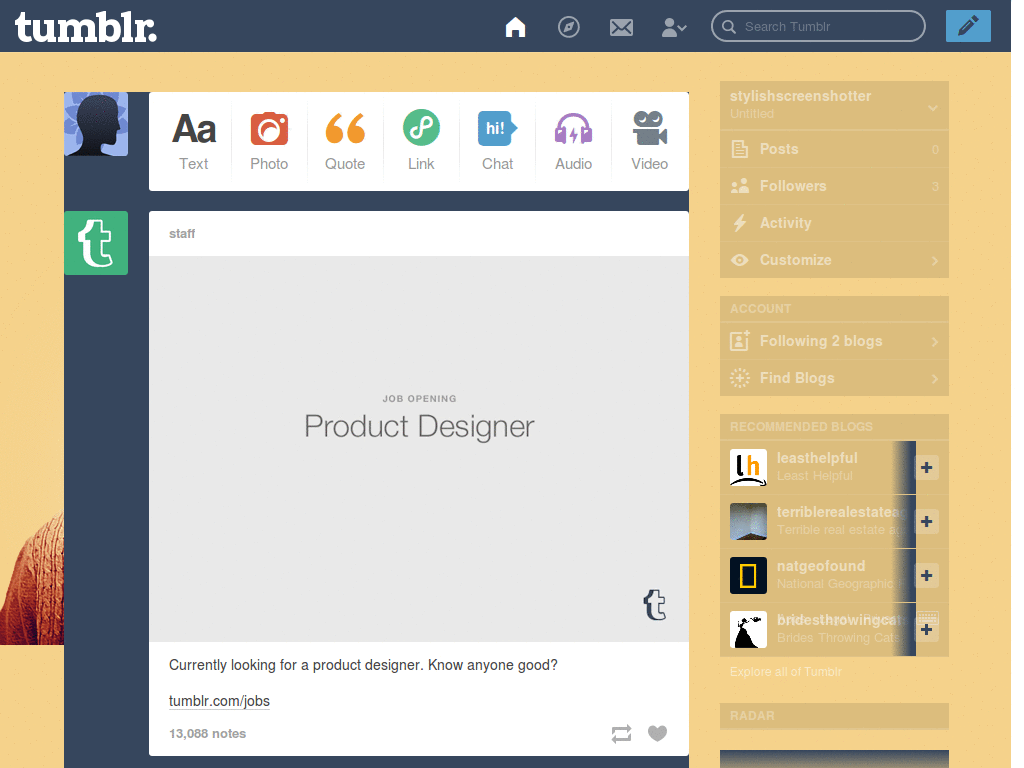Open the Posts menu item
This screenshot has width=1024, height=768.
(834, 149)
